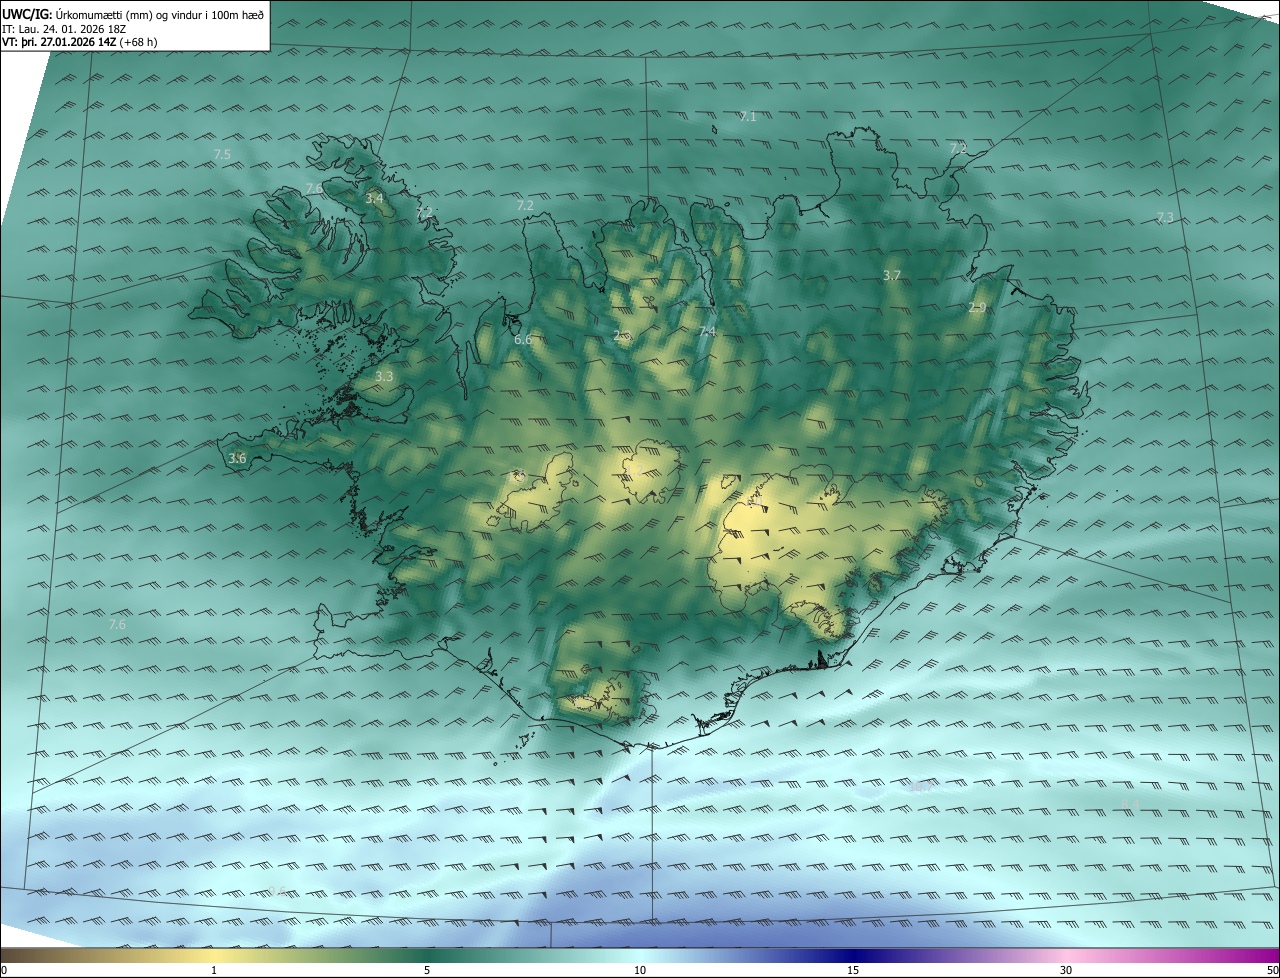
Task: Click the 10 tick on the color scale
Action: [x=640, y=970]
